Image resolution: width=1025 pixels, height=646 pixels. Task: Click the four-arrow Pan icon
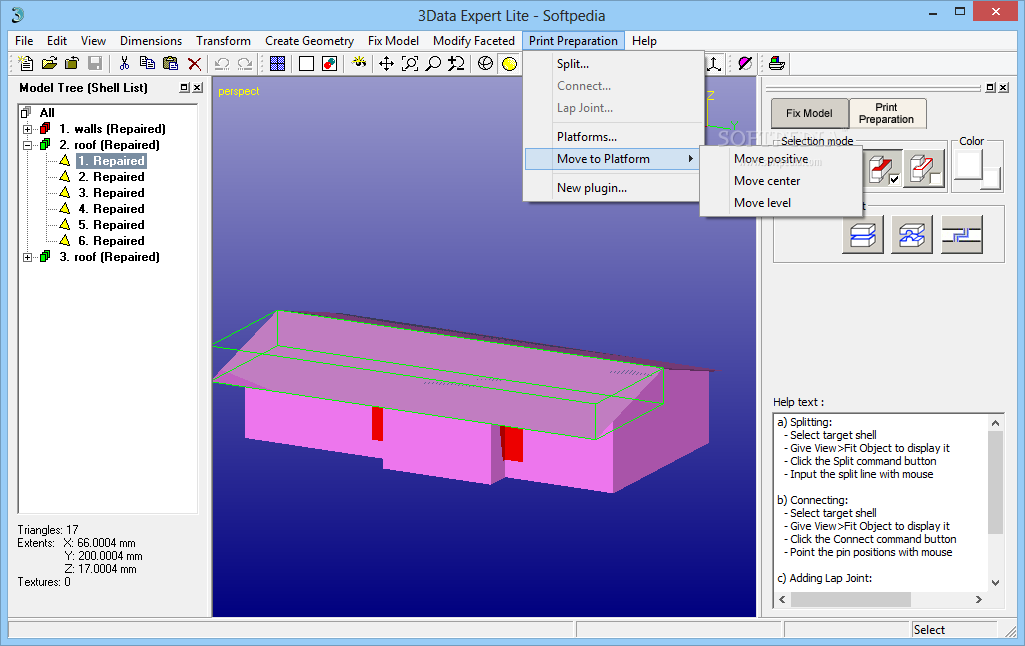(x=386, y=63)
